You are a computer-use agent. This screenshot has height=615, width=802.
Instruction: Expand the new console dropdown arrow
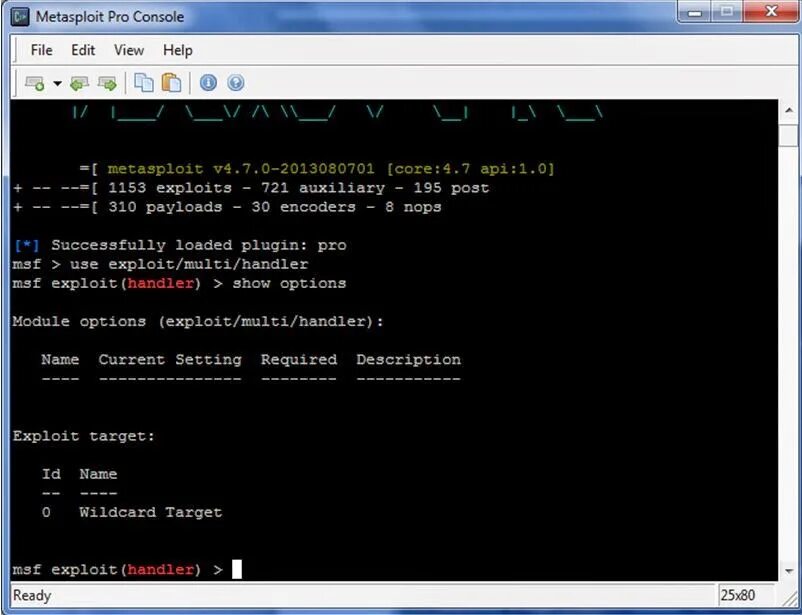57,83
